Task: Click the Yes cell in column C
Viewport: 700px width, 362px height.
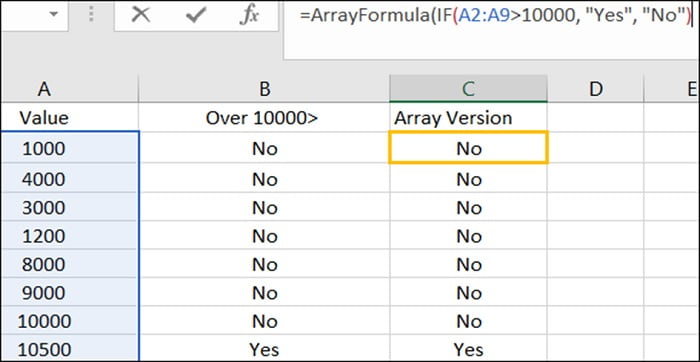Action: 468,349
